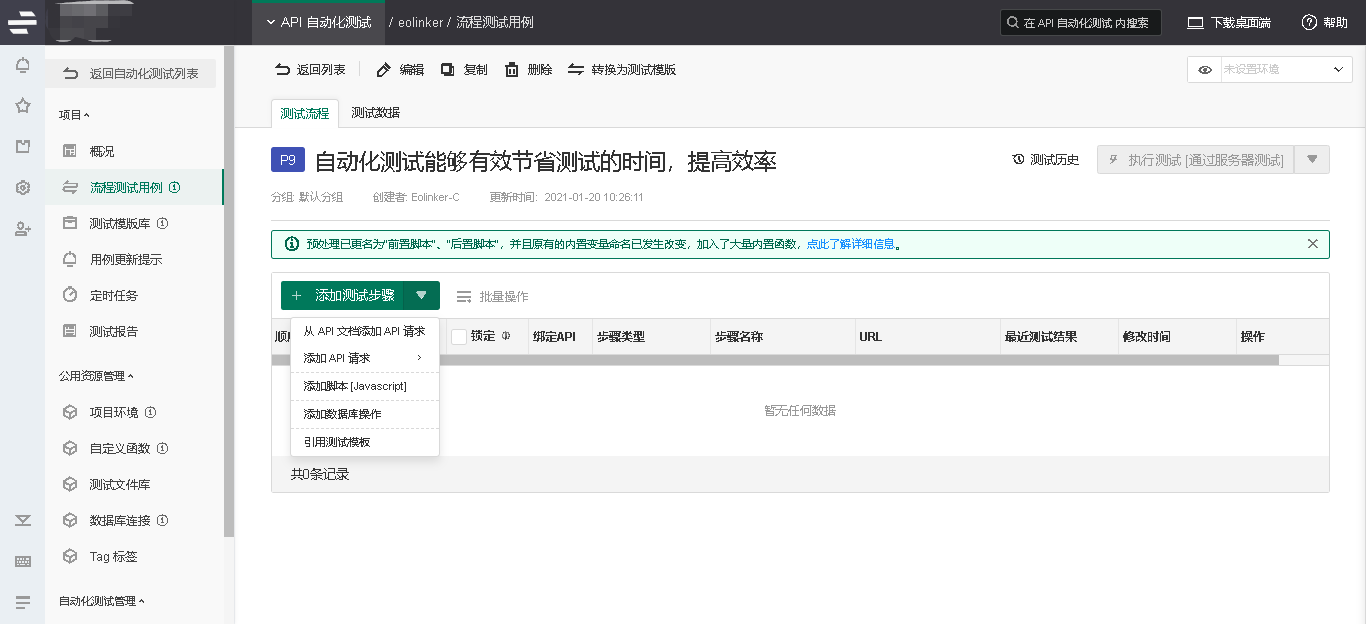
Task: Open the notifications bell icon in left rail
Action: click(x=23, y=66)
